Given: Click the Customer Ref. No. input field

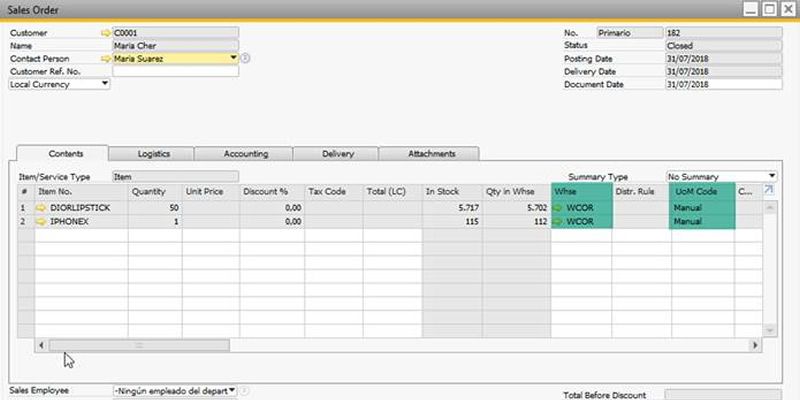Looking at the screenshot, I should click(175, 72).
